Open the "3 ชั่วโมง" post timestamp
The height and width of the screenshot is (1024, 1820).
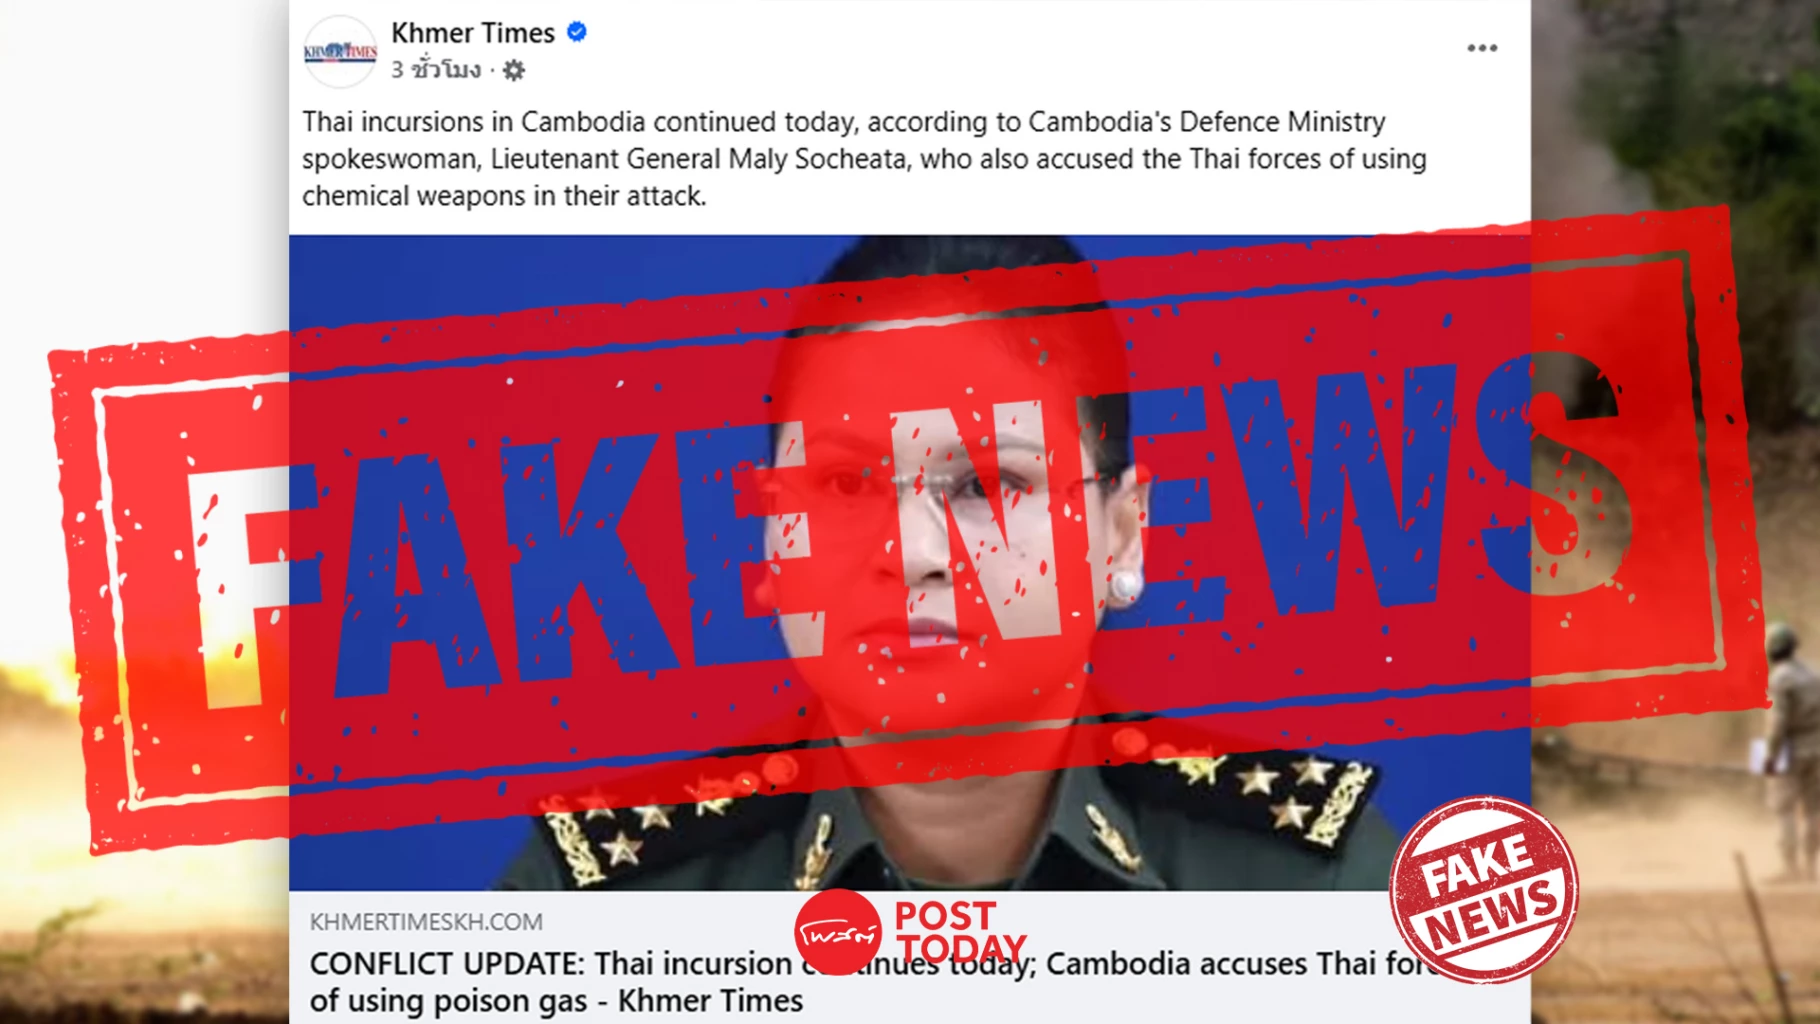pos(436,70)
